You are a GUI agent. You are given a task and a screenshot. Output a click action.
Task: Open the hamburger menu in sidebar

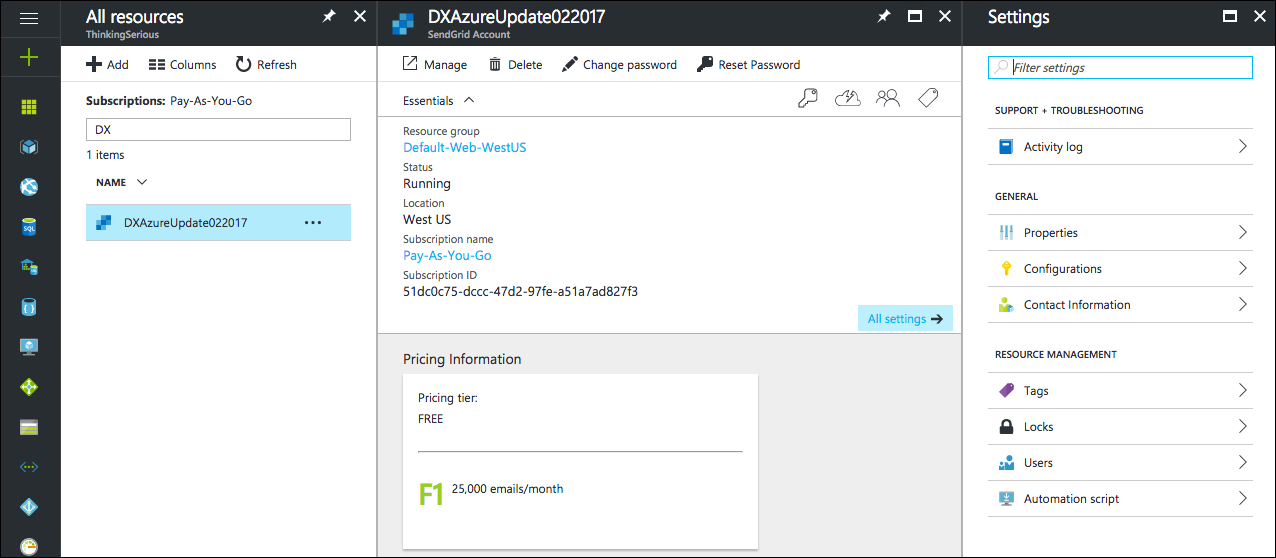point(29,18)
